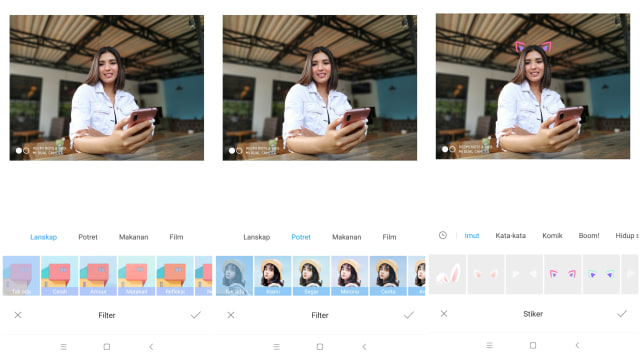Switch to Lanskap tab in second screen
The image size is (640, 360).
pos(257,237)
